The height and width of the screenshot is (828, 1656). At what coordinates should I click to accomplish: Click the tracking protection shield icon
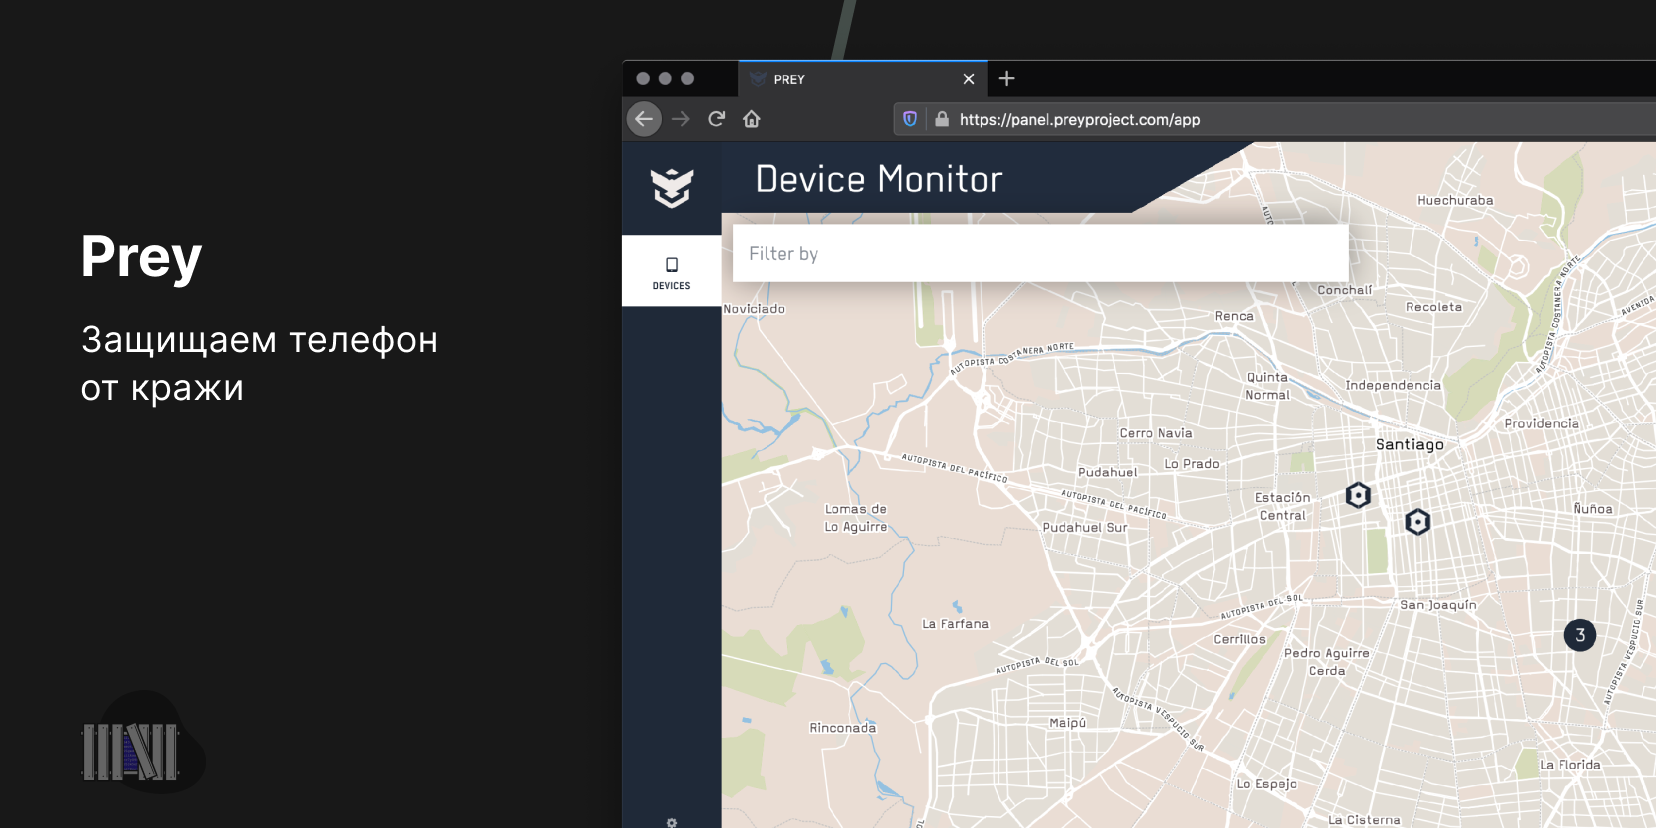tap(910, 119)
